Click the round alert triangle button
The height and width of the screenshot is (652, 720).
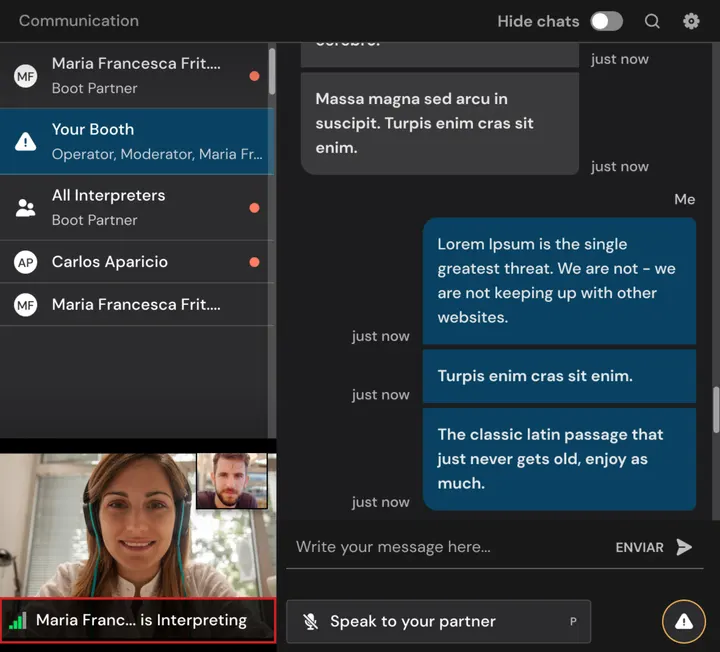[683, 621]
